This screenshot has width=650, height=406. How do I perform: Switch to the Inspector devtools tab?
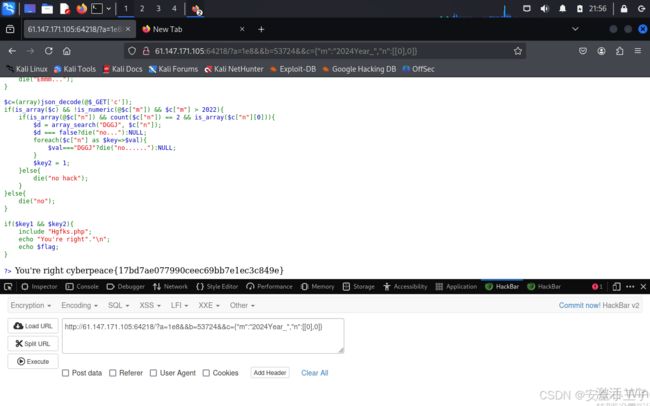[39, 287]
